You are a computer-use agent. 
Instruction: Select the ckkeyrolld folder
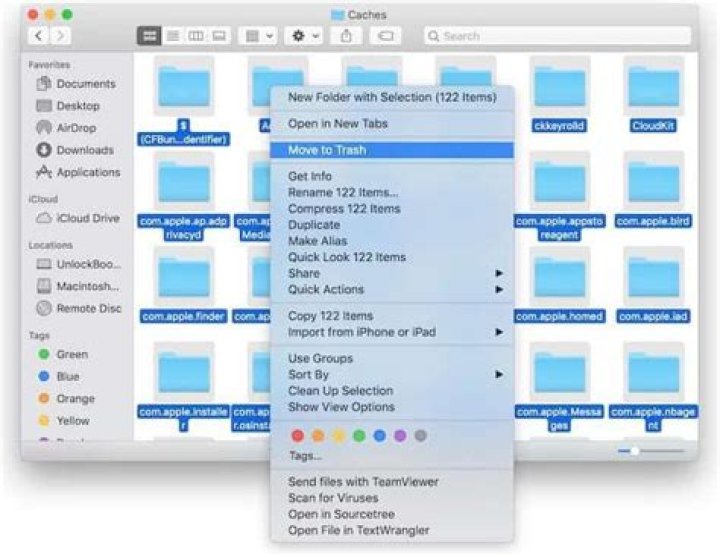(x=559, y=93)
